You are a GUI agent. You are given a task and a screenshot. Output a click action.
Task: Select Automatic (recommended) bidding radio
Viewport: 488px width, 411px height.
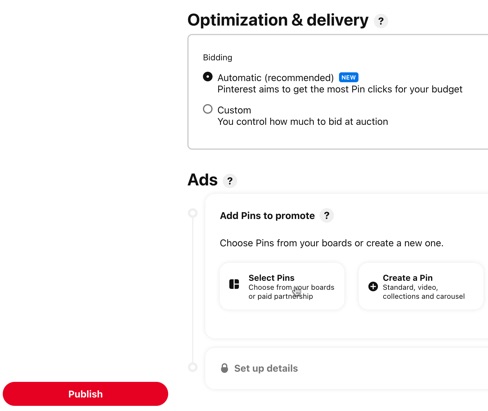208,77
